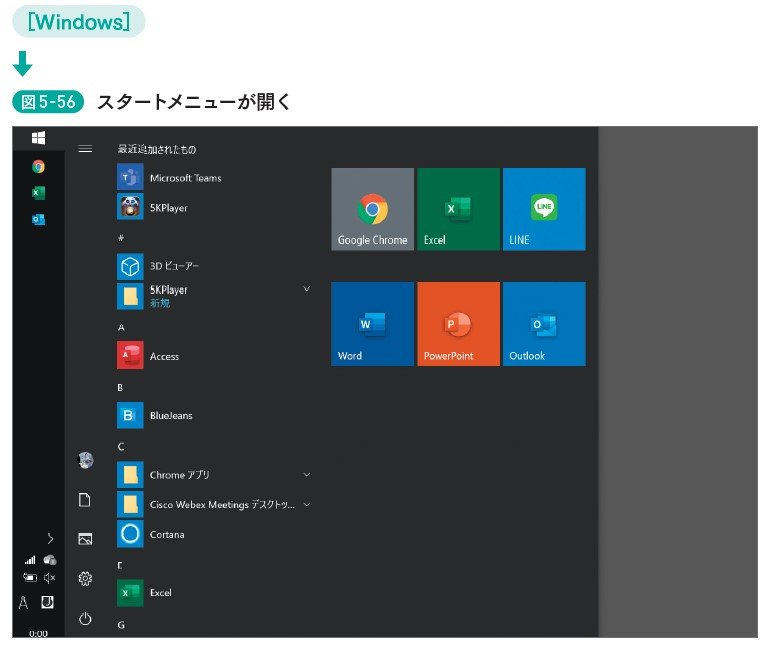This screenshot has height=651, width=773.
Task: Click the G letter section header
Action: 121,625
